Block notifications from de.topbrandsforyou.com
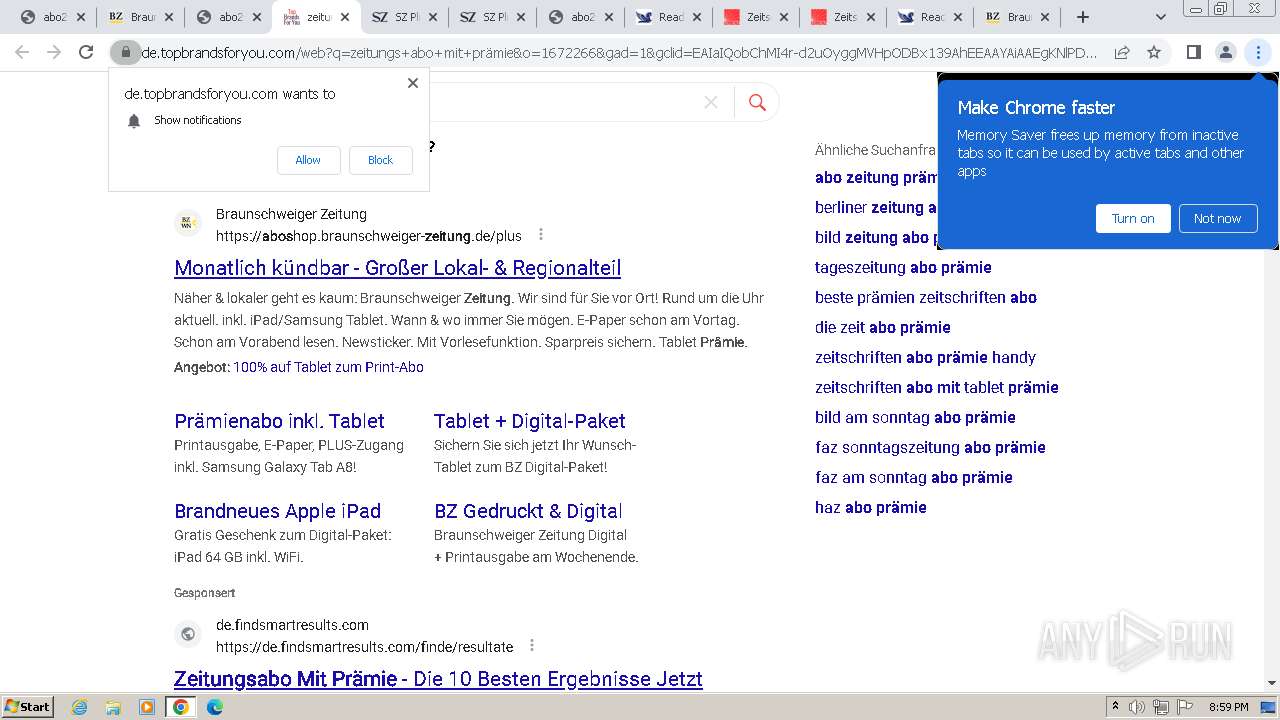 (x=380, y=160)
